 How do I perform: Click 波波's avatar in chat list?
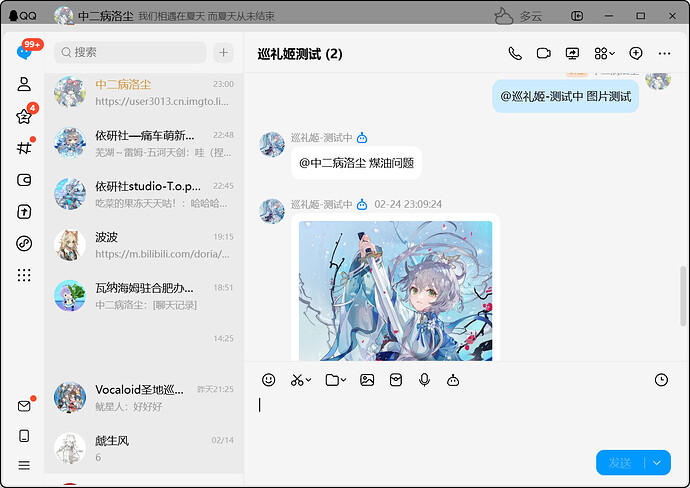(x=70, y=245)
